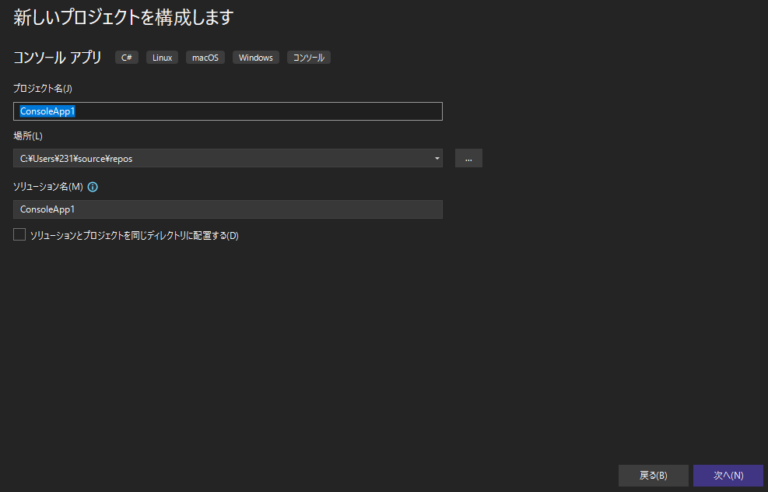Click the Windows platform tag

pos(256,58)
